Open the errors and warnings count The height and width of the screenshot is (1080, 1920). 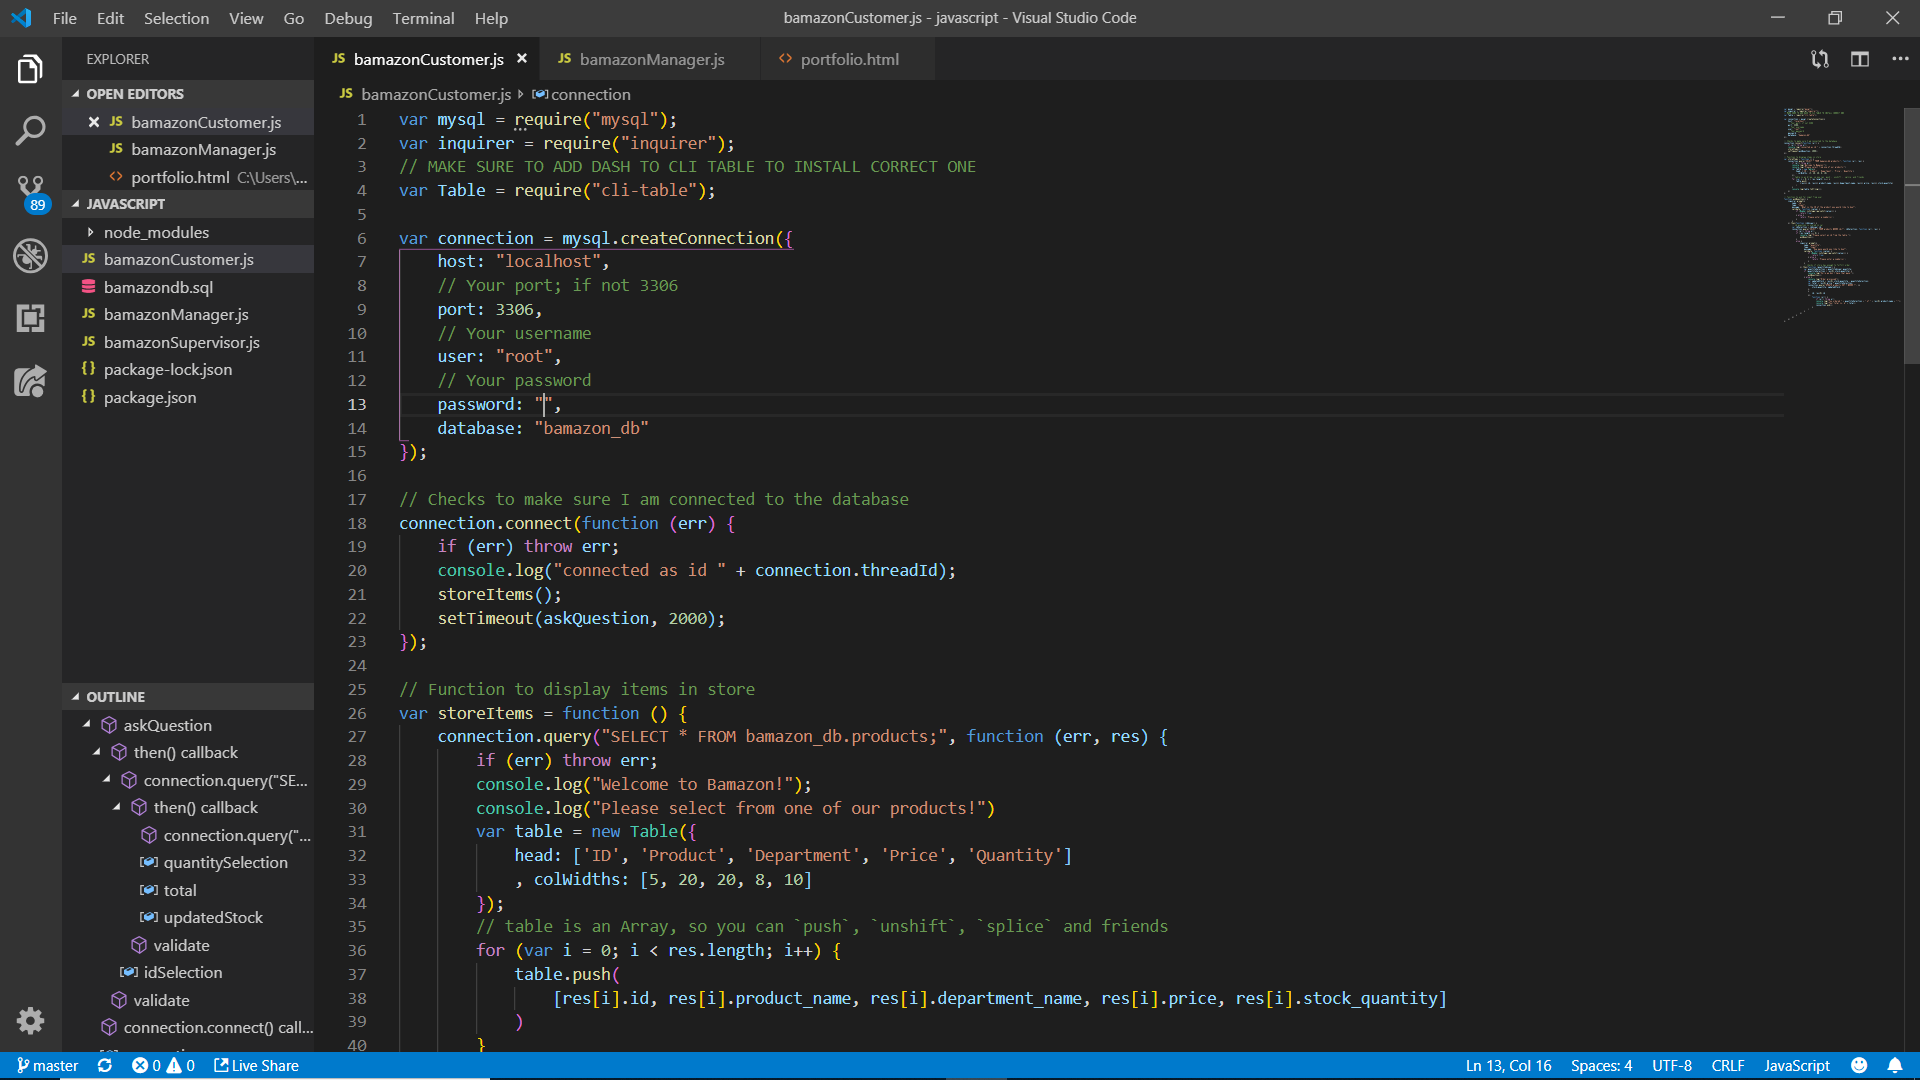163,1066
